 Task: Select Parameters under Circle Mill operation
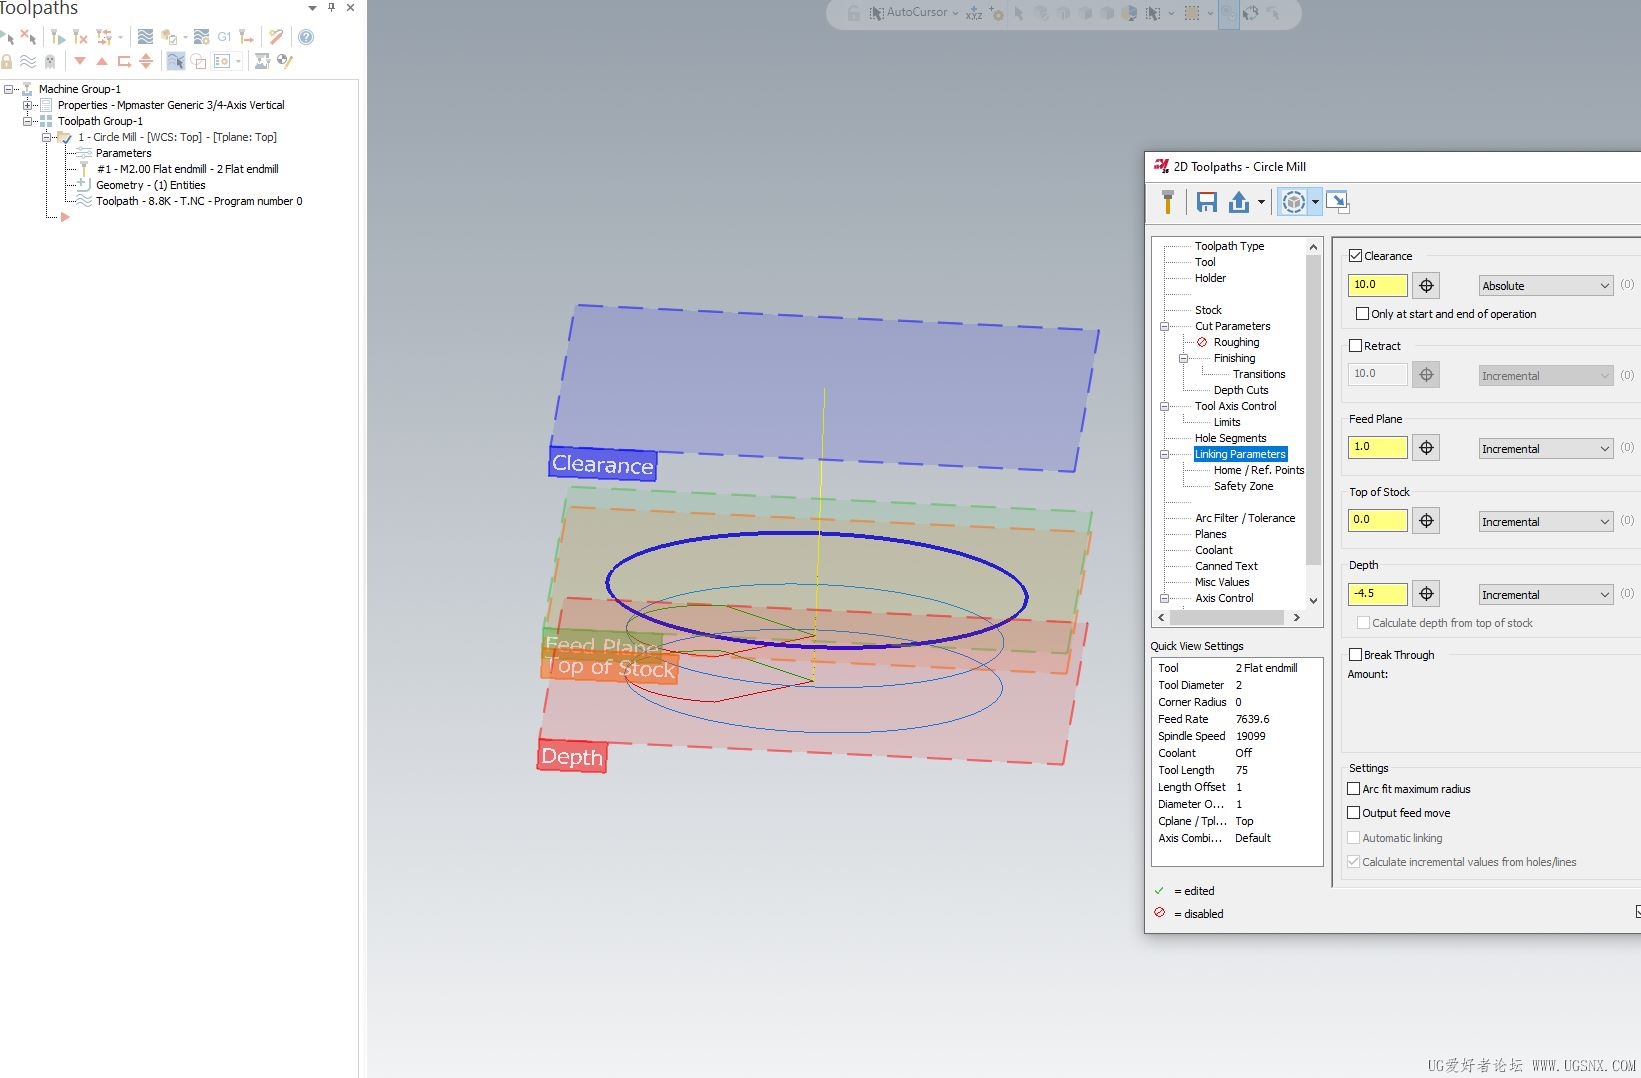tap(123, 153)
